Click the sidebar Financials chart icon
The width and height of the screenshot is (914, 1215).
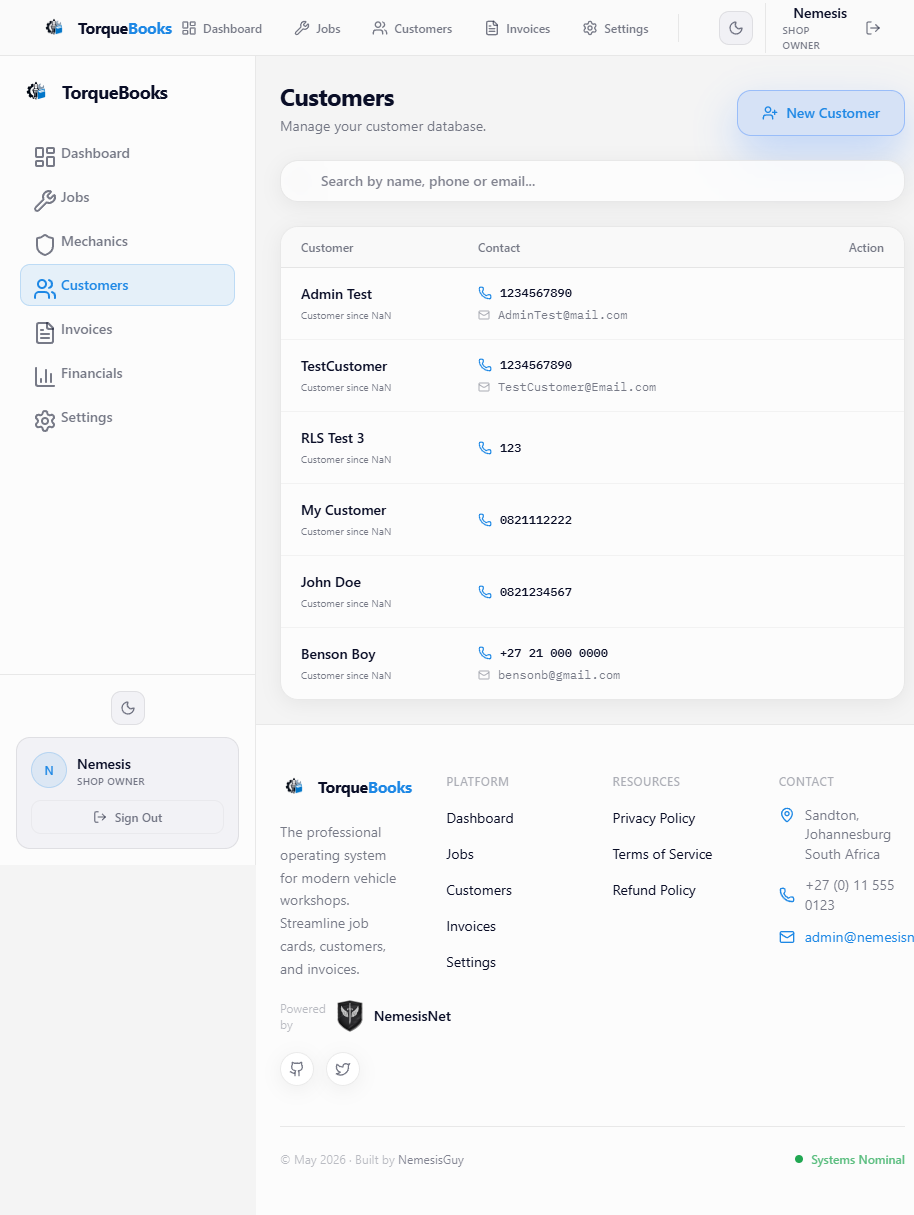45,377
